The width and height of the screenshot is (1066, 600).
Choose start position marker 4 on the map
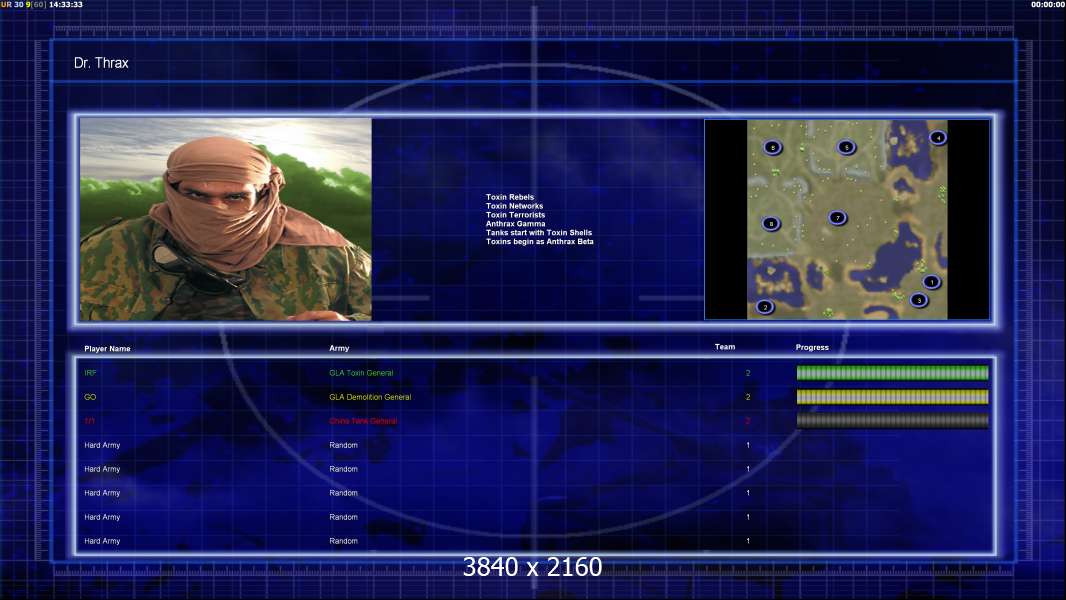(937, 138)
